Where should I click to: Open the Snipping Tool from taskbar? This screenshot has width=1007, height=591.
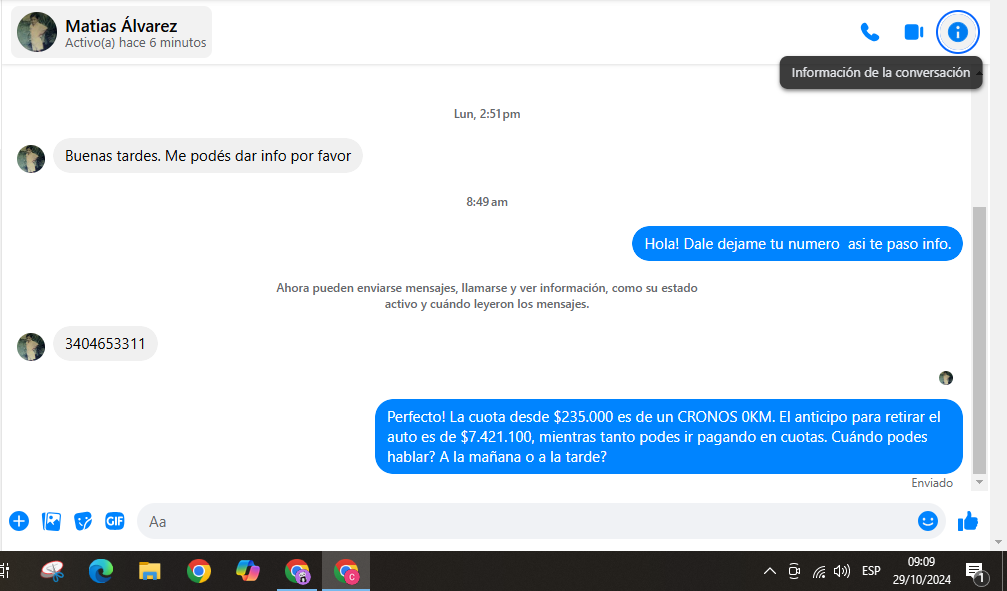tap(53, 570)
